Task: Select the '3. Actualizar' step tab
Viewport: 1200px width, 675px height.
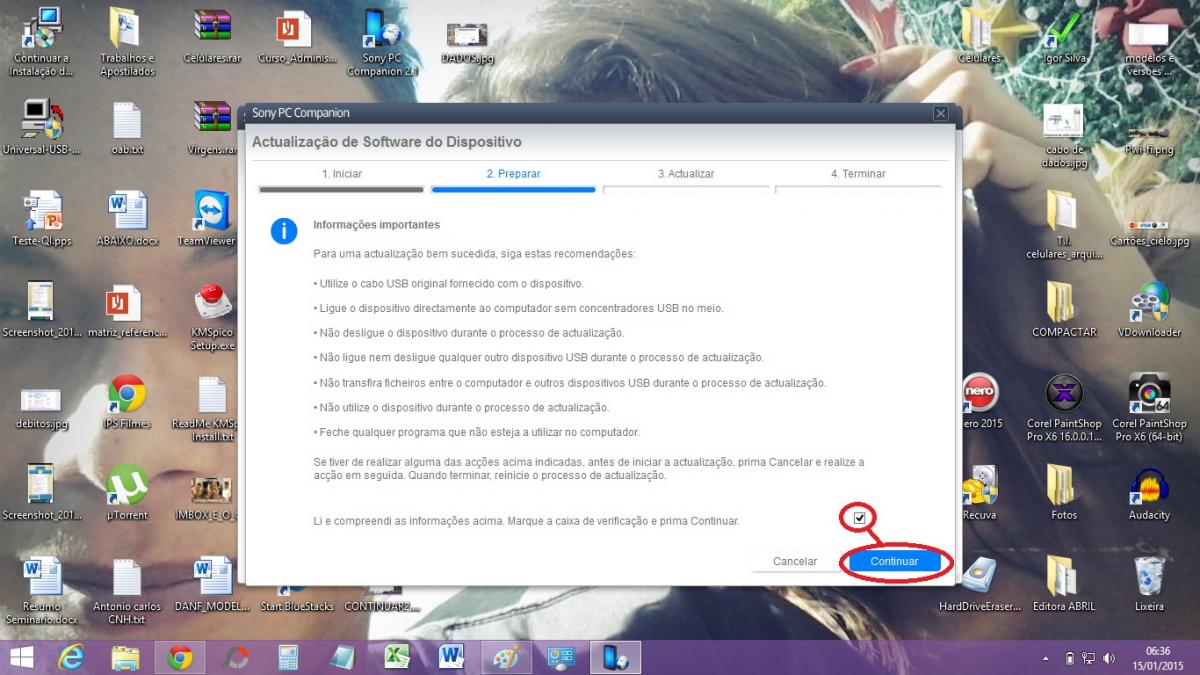Action: [686, 174]
